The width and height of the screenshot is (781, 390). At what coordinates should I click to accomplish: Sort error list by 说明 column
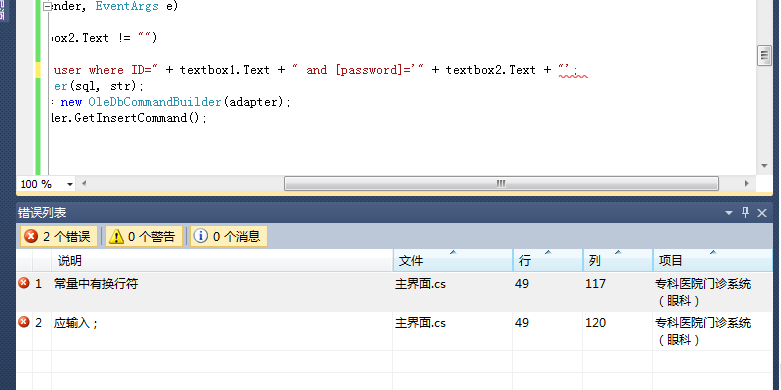(x=222, y=260)
